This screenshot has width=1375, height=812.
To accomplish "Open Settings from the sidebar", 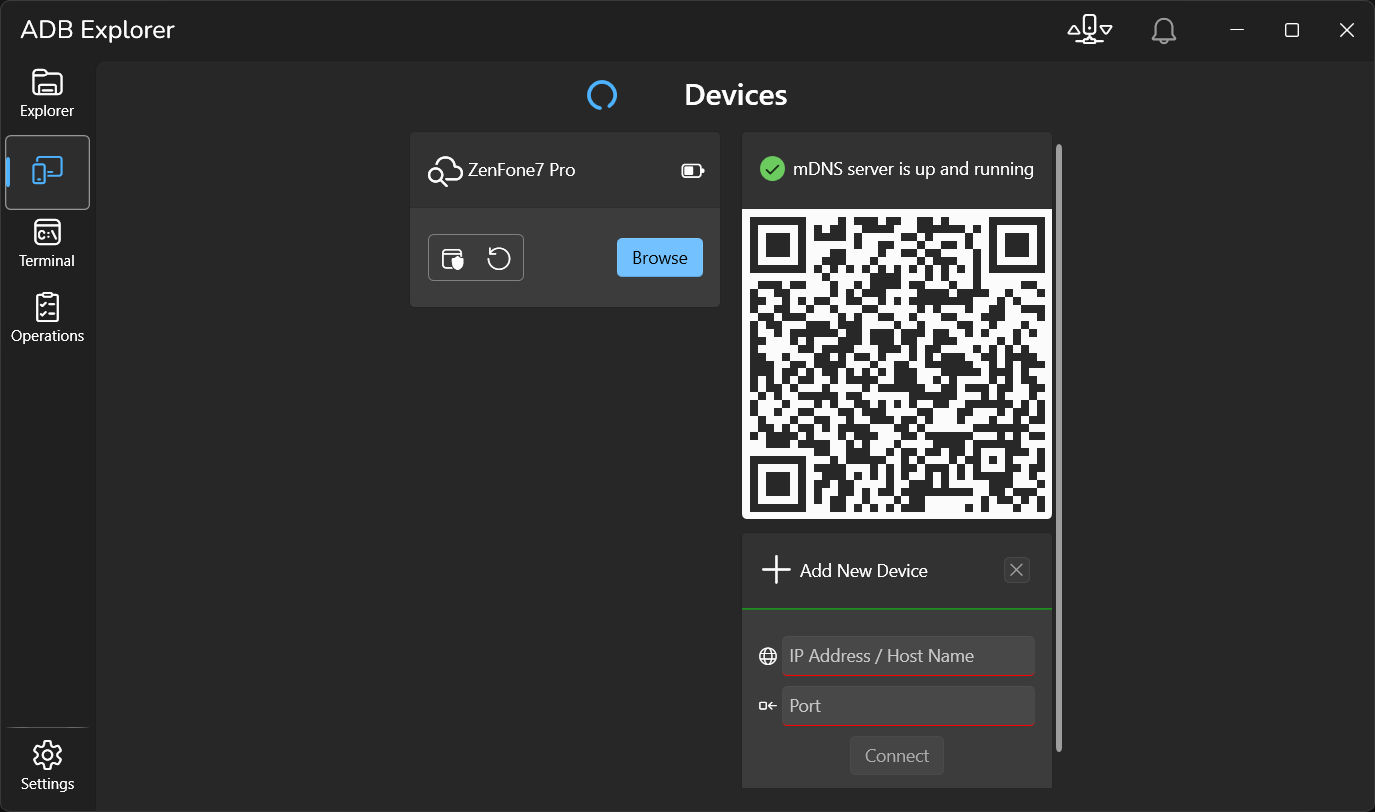I will (x=47, y=766).
